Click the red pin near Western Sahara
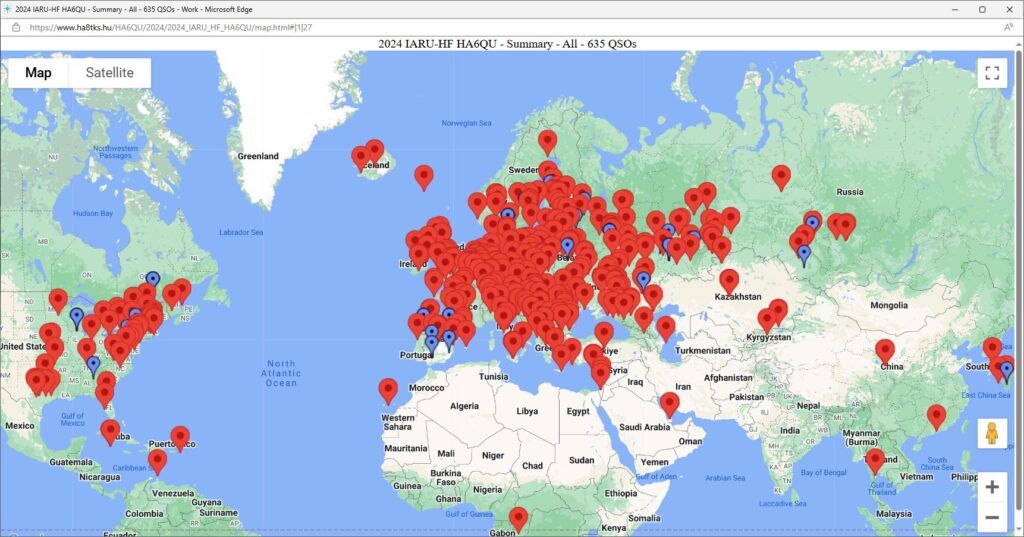 click(x=388, y=390)
